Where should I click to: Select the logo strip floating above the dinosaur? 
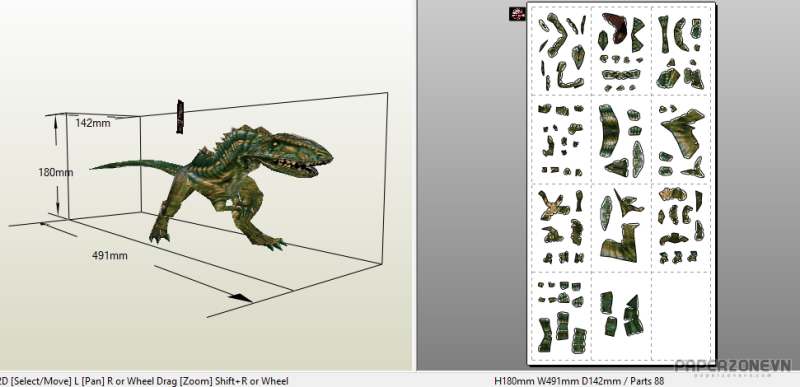pyautogui.click(x=180, y=117)
